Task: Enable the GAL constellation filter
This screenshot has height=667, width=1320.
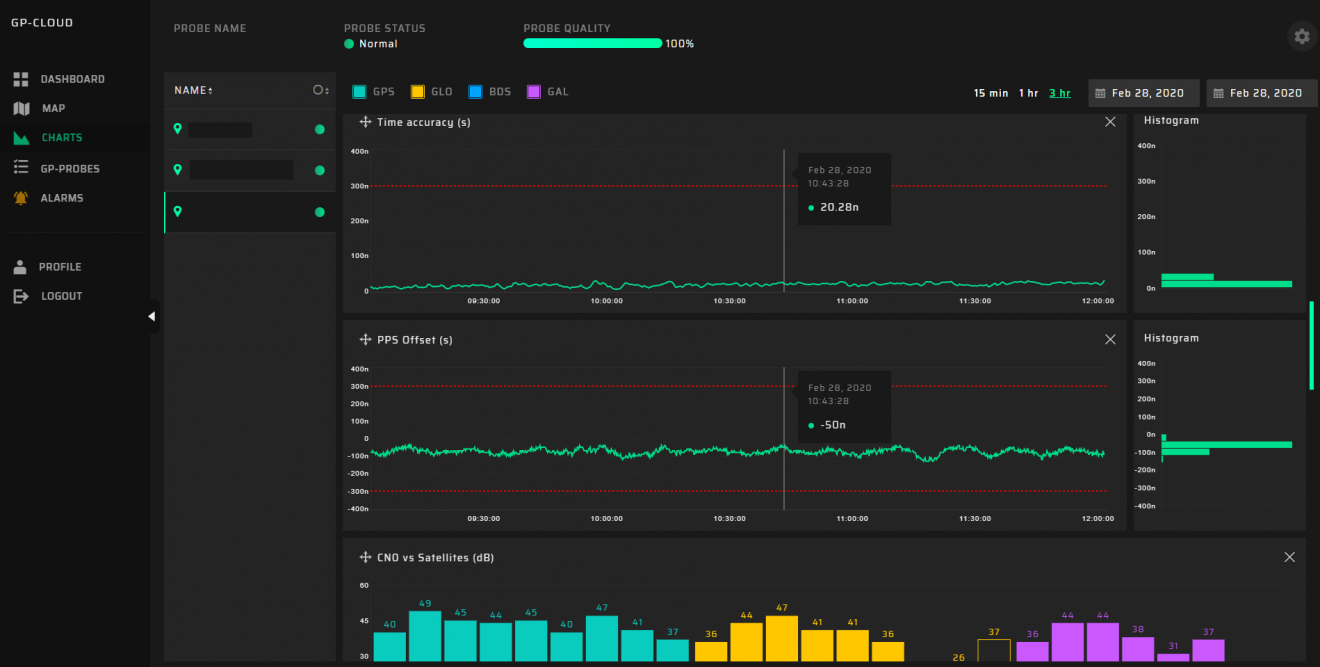Action: [533, 91]
